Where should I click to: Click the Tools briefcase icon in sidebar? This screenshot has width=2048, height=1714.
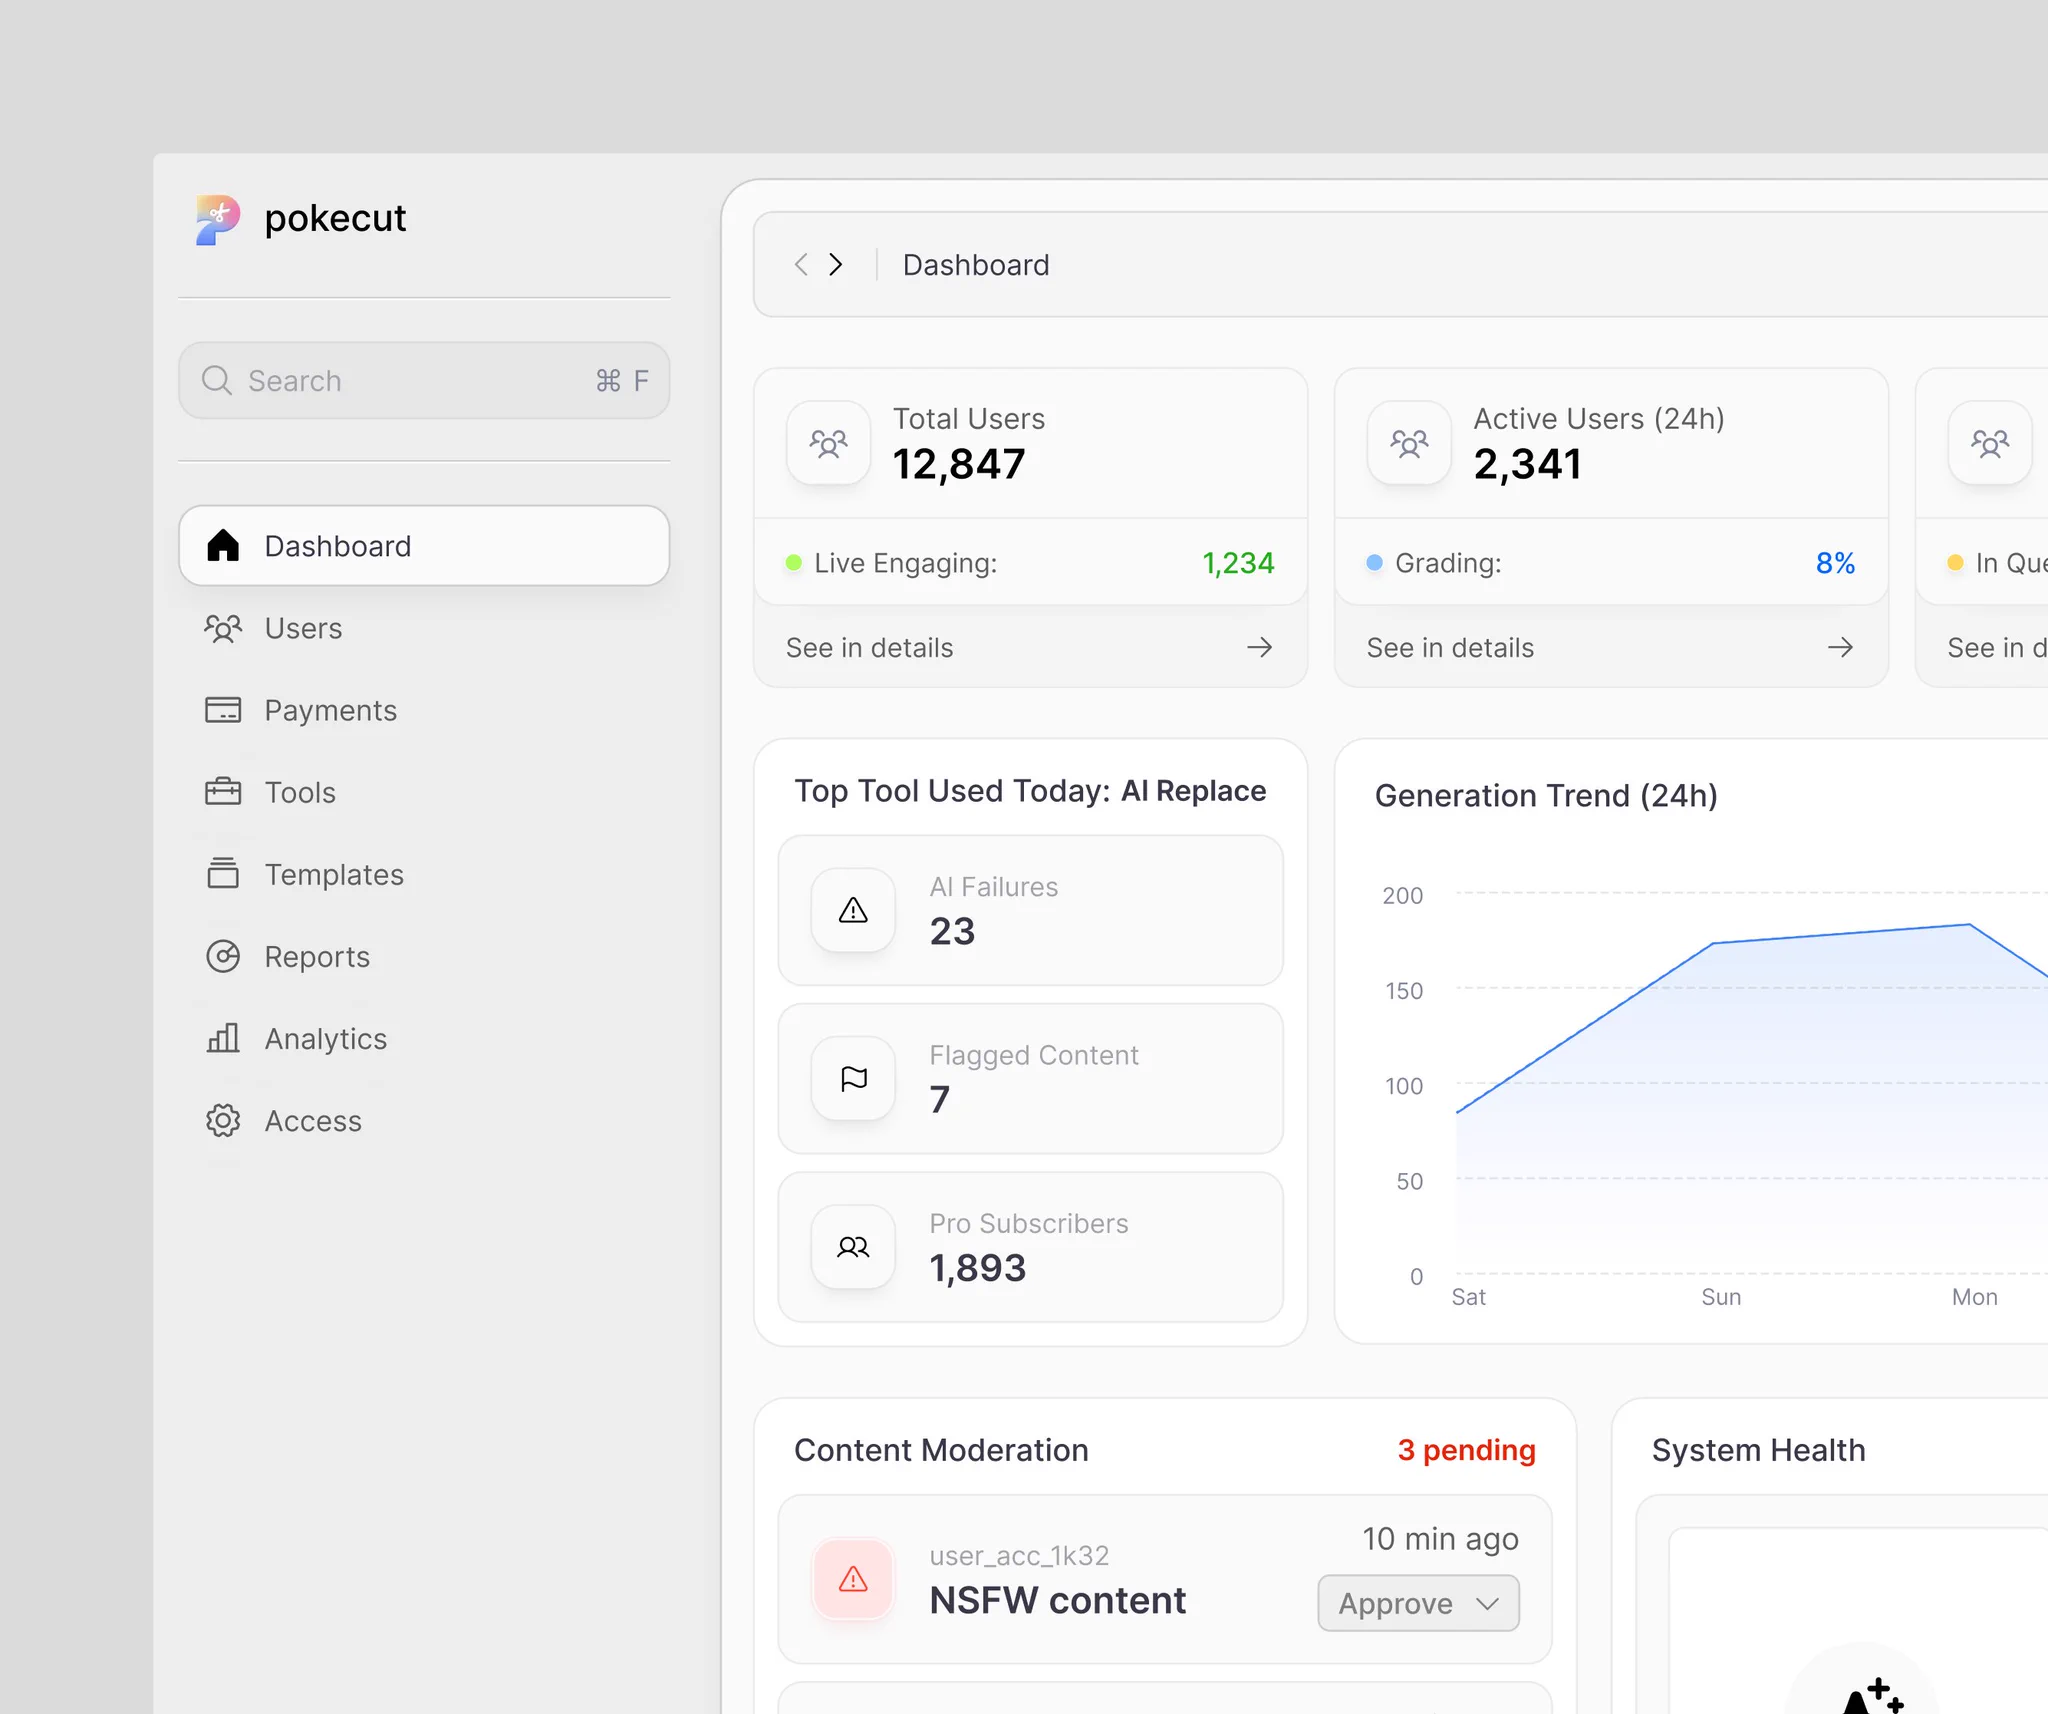click(x=223, y=792)
